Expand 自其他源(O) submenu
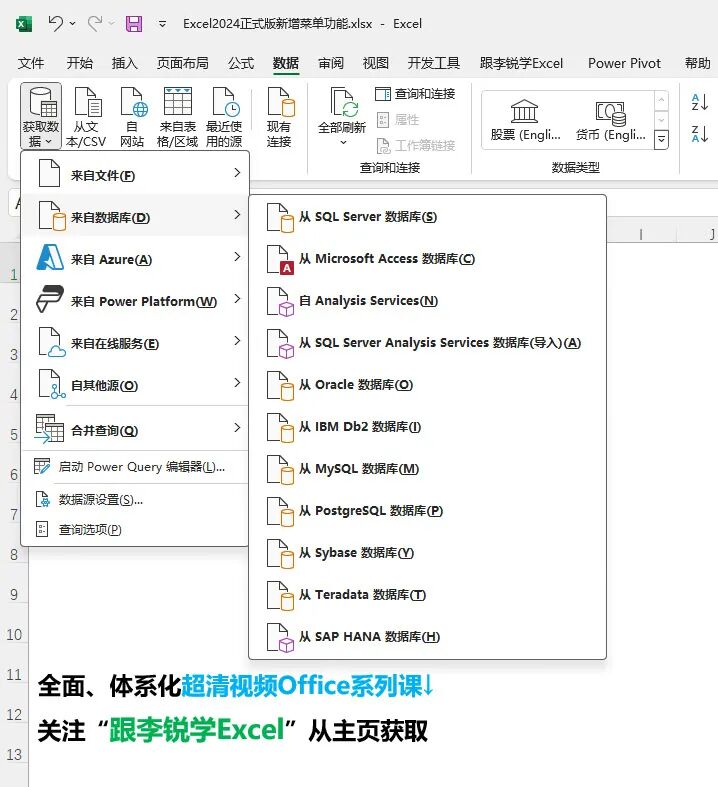This screenshot has height=787, width=718. click(135, 384)
